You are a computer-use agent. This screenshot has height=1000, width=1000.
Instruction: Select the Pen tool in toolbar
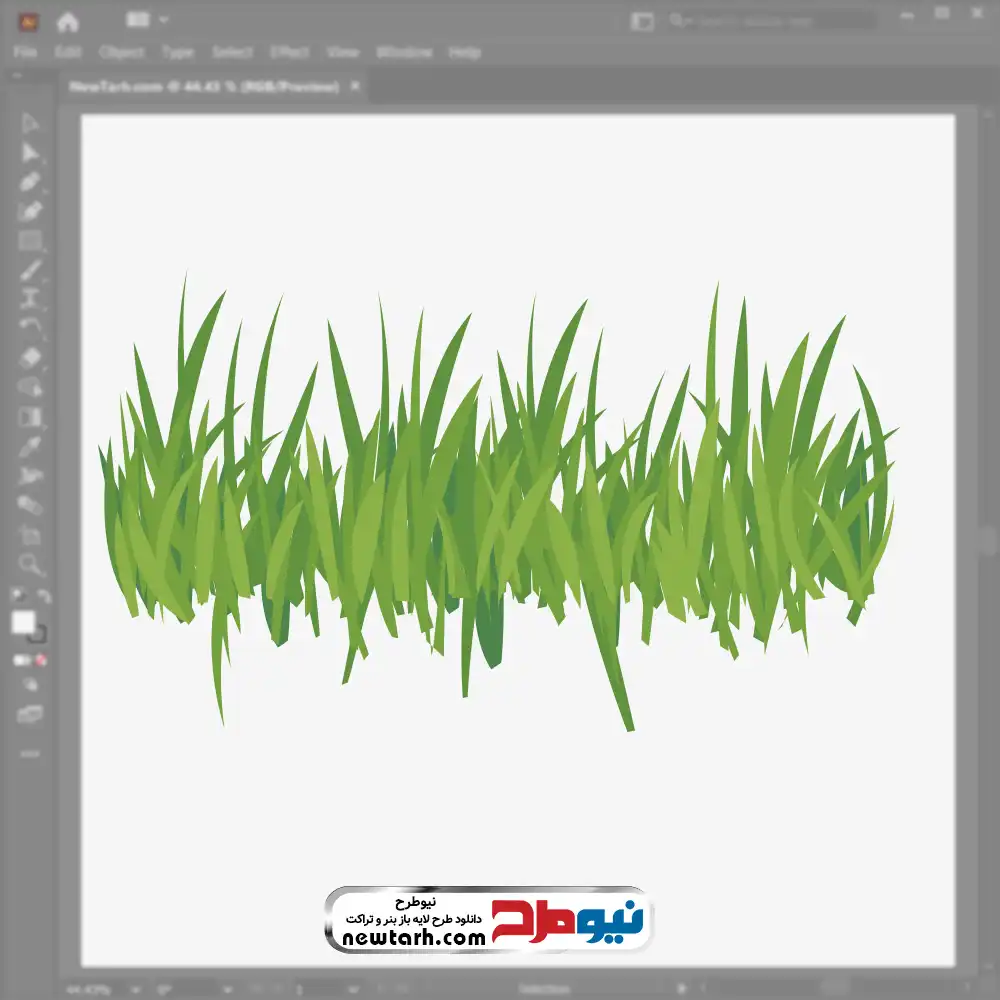pos(30,182)
